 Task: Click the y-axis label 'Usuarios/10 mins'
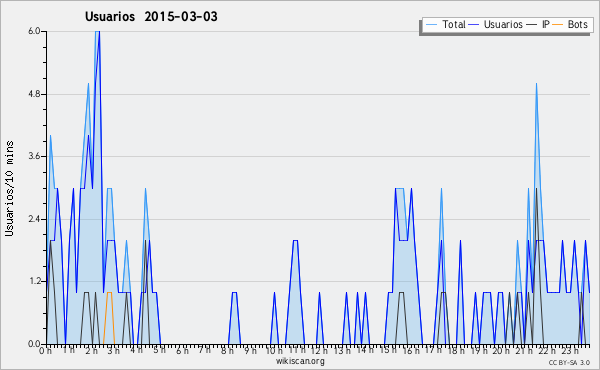tap(9, 188)
